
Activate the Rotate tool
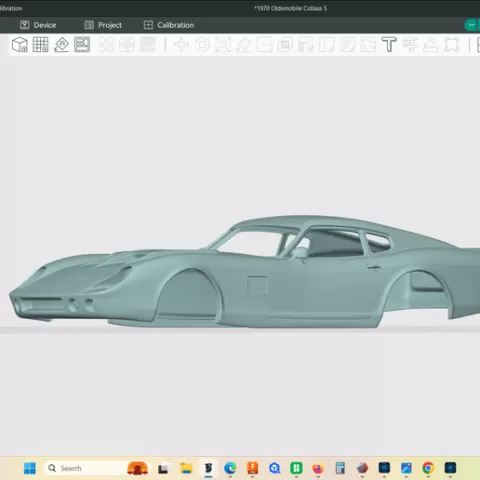point(202,45)
